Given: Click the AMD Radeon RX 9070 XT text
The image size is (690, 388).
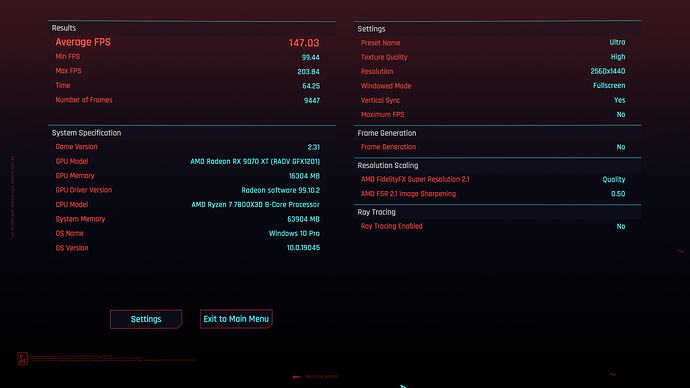Looking at the screenshot, I should 255,161.
